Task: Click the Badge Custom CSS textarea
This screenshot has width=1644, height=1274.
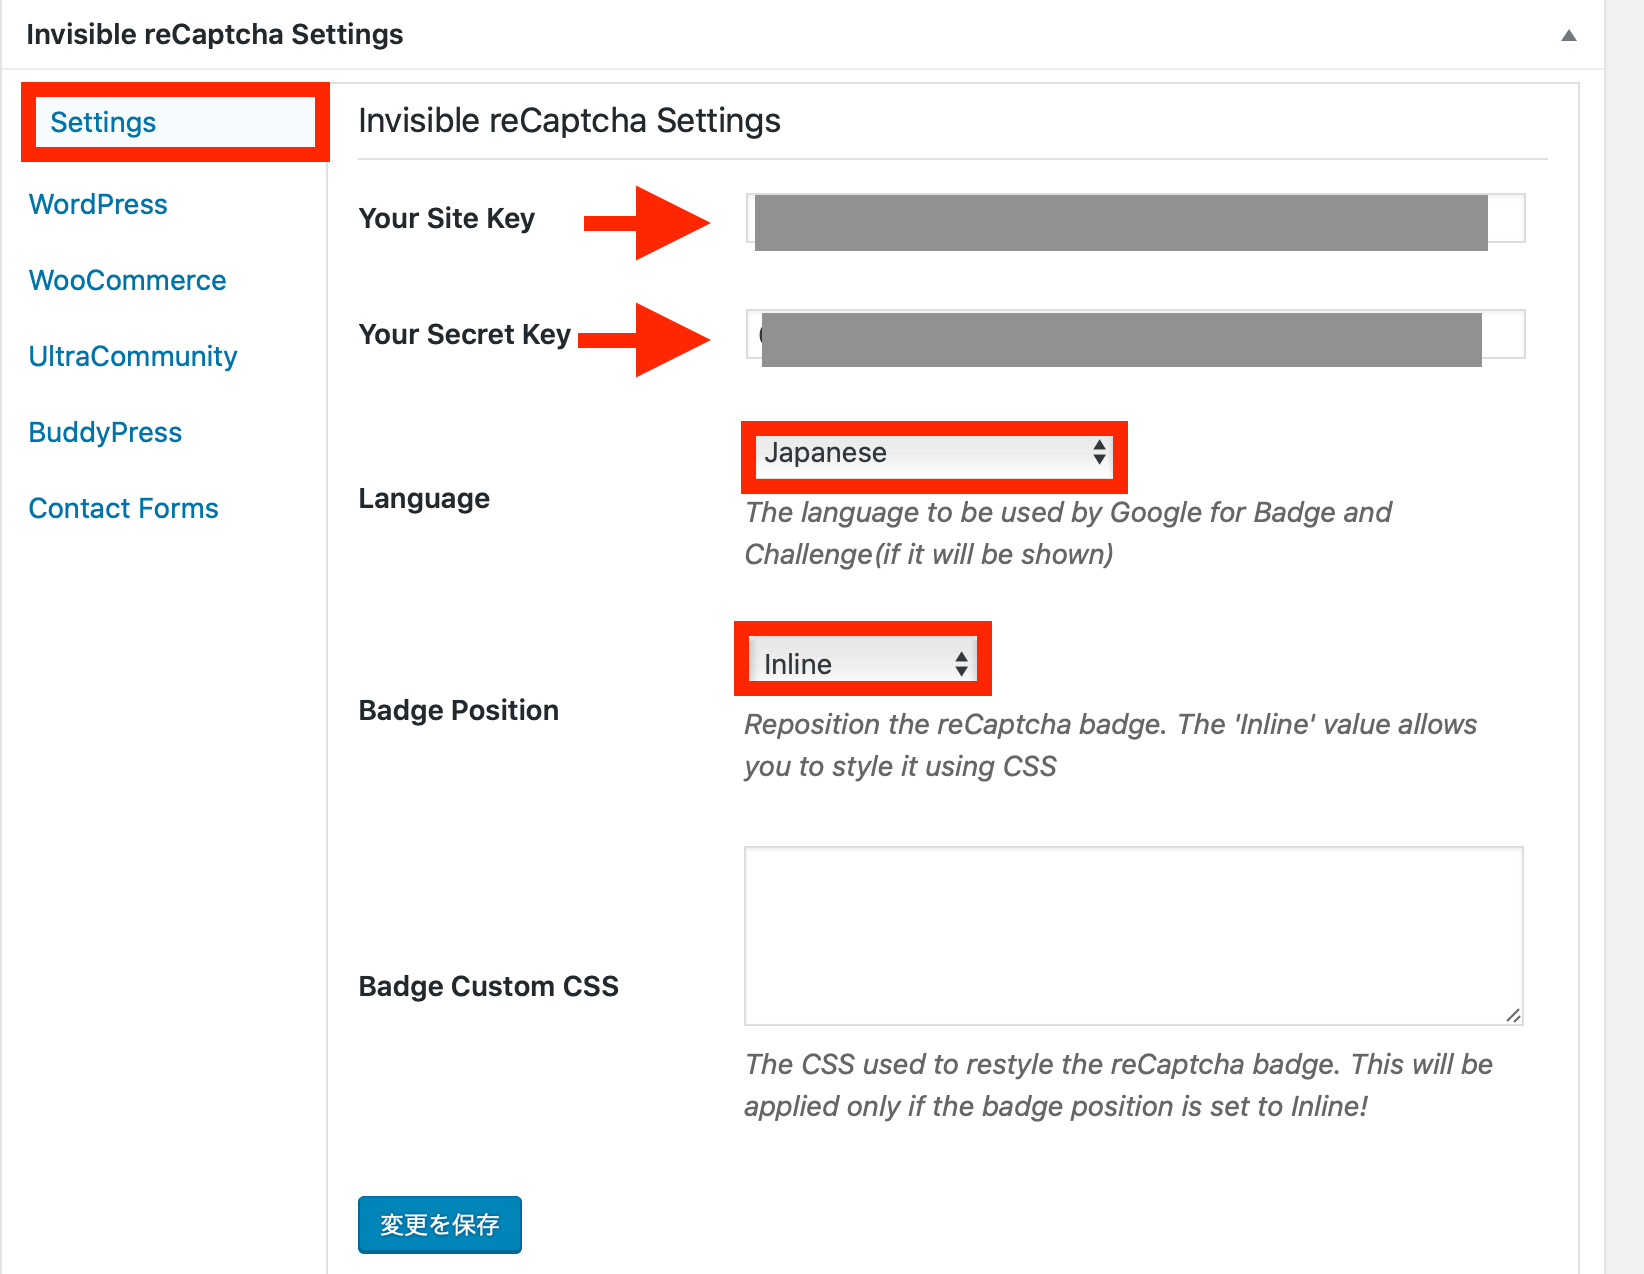Action: [1134, 936]
